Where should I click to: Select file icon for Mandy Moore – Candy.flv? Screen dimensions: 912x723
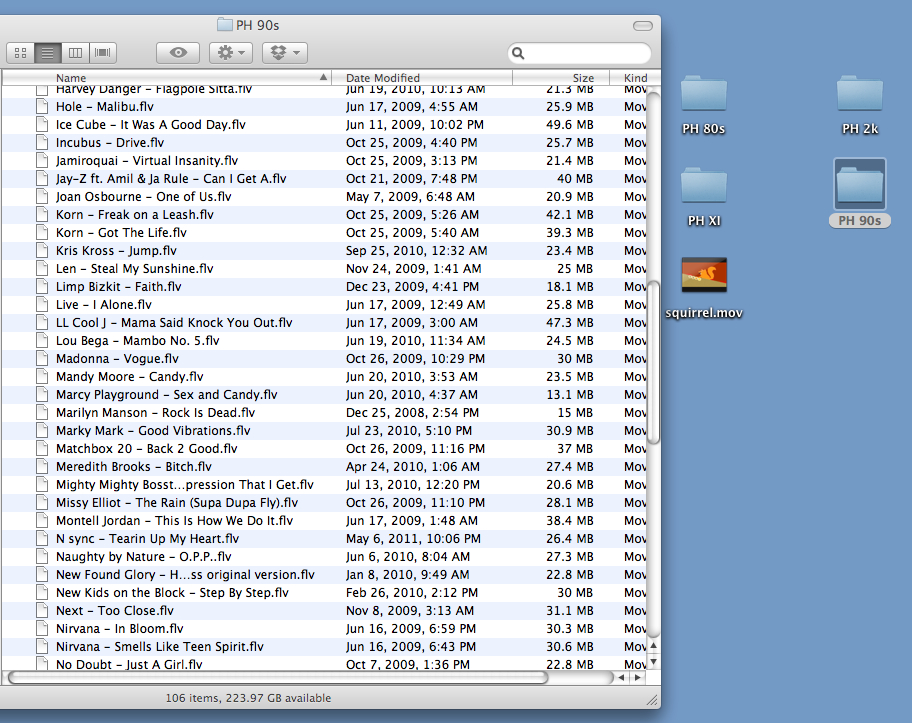(42, 377)
